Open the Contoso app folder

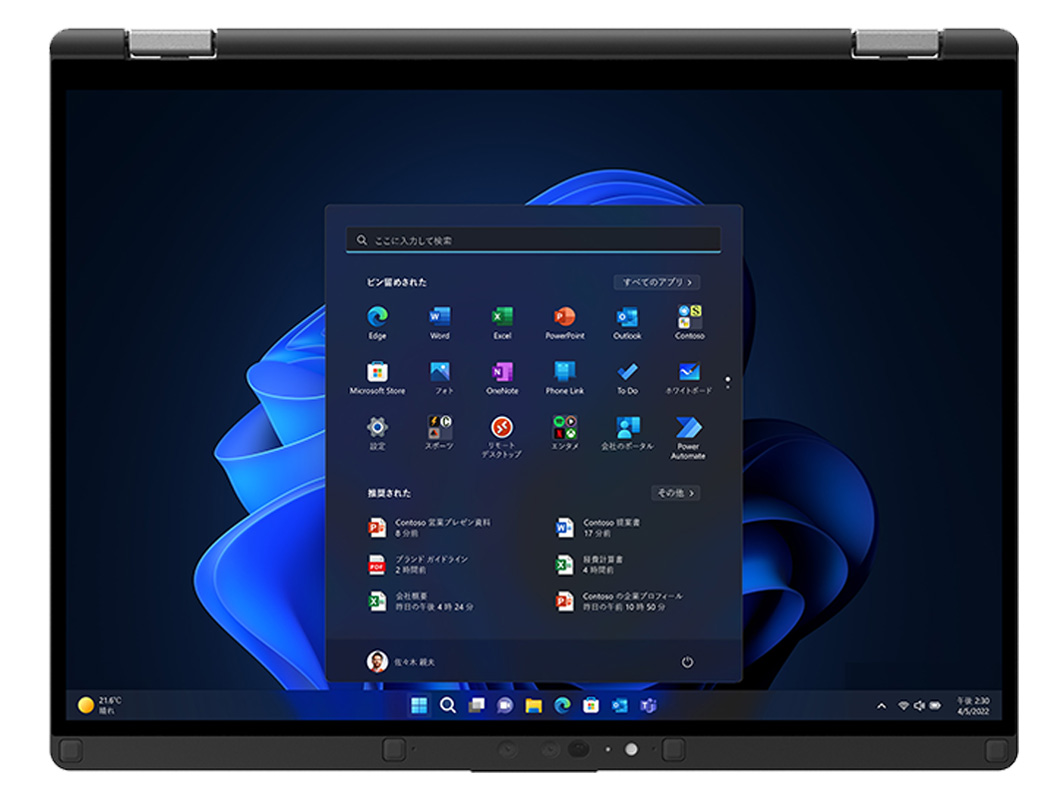click(689, 322)
